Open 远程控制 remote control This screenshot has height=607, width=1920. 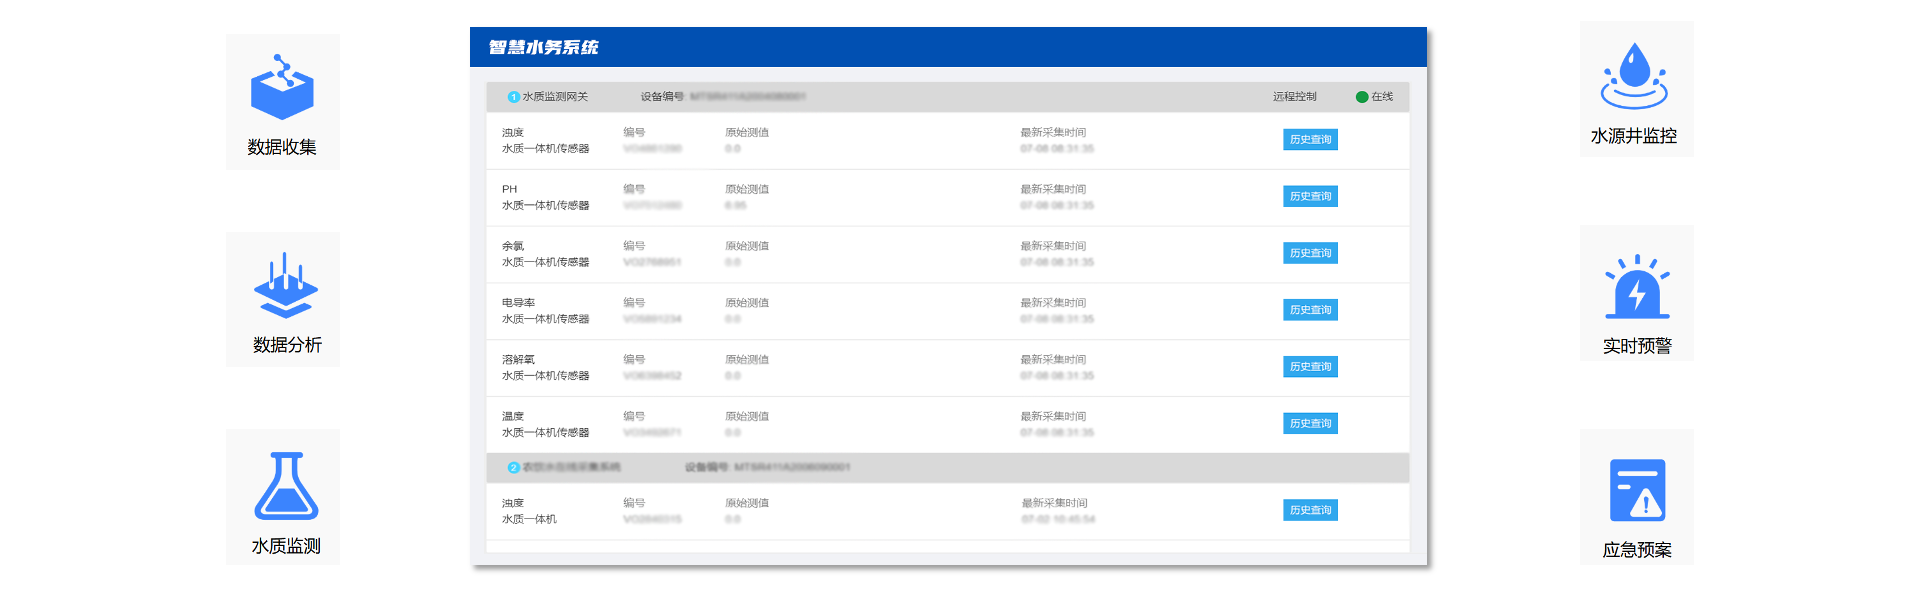pyautogui.click(x=1294, y=97)
